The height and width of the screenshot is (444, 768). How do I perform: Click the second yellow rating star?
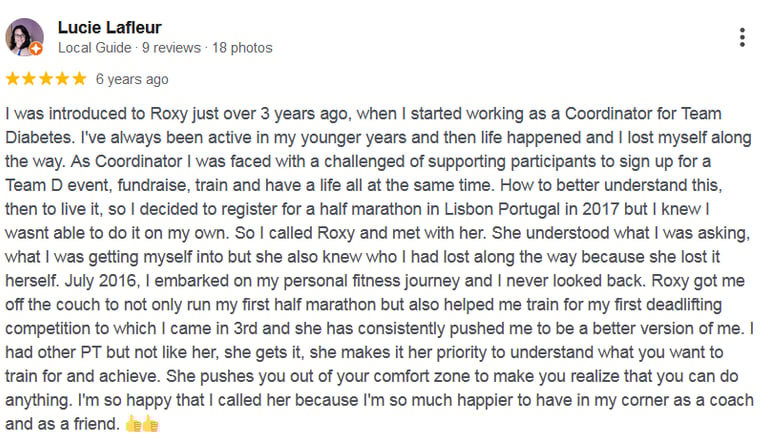pos(30,79)
